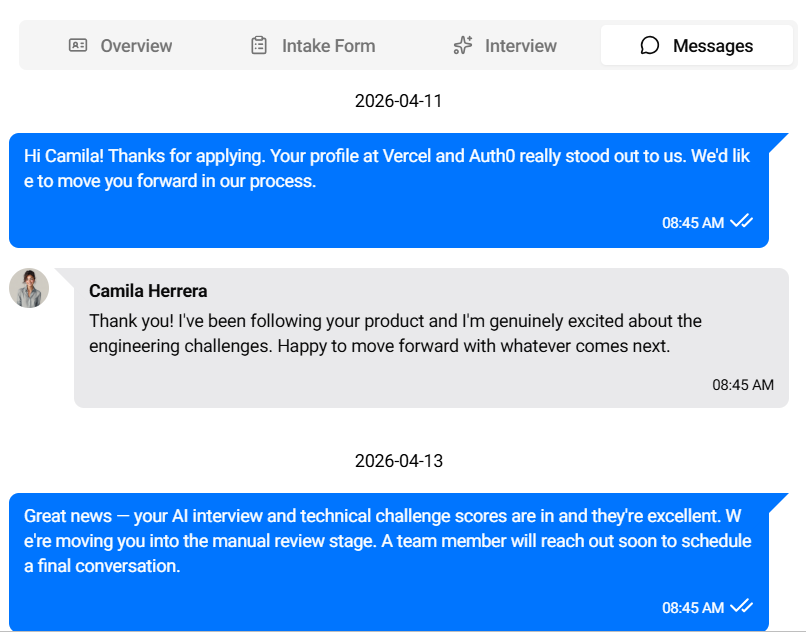
Task: Click the read-receipt checkmarks on the Vercel message
Action: click(741, 222)
